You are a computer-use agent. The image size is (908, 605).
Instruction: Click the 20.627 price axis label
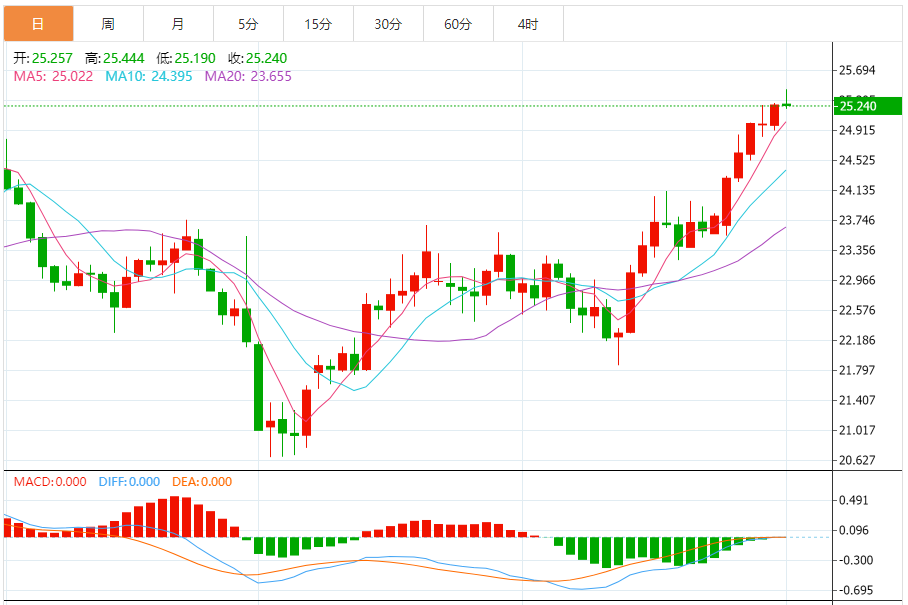[857, 460]
